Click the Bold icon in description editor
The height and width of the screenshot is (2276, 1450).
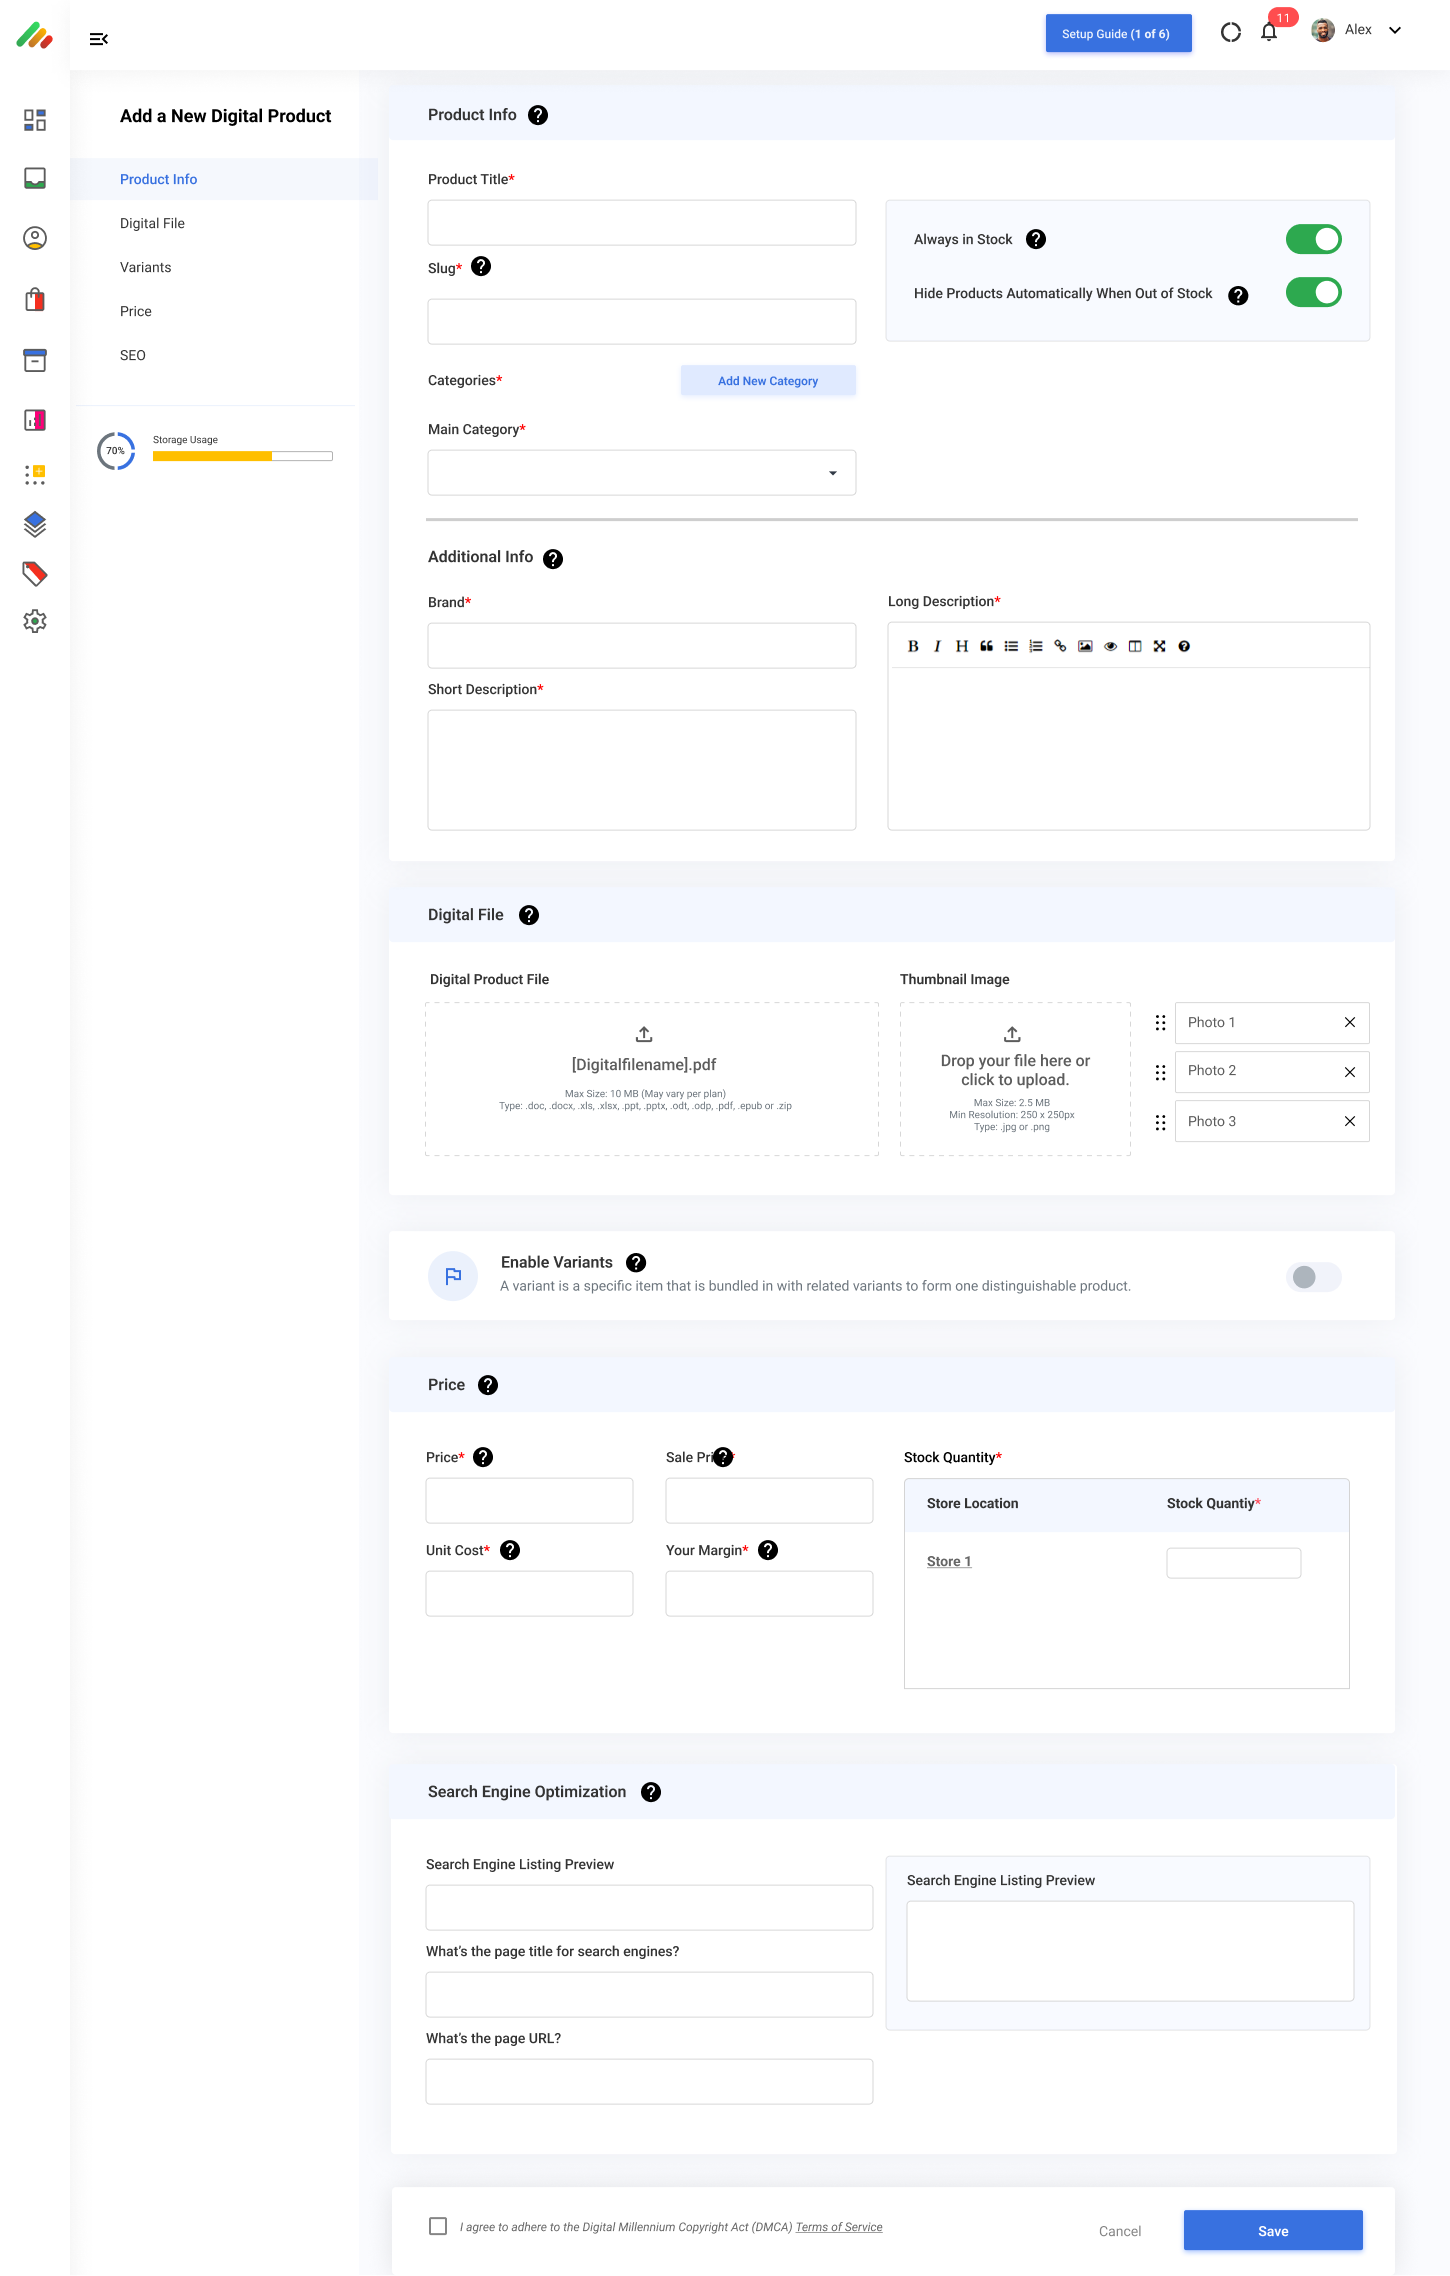912,646
